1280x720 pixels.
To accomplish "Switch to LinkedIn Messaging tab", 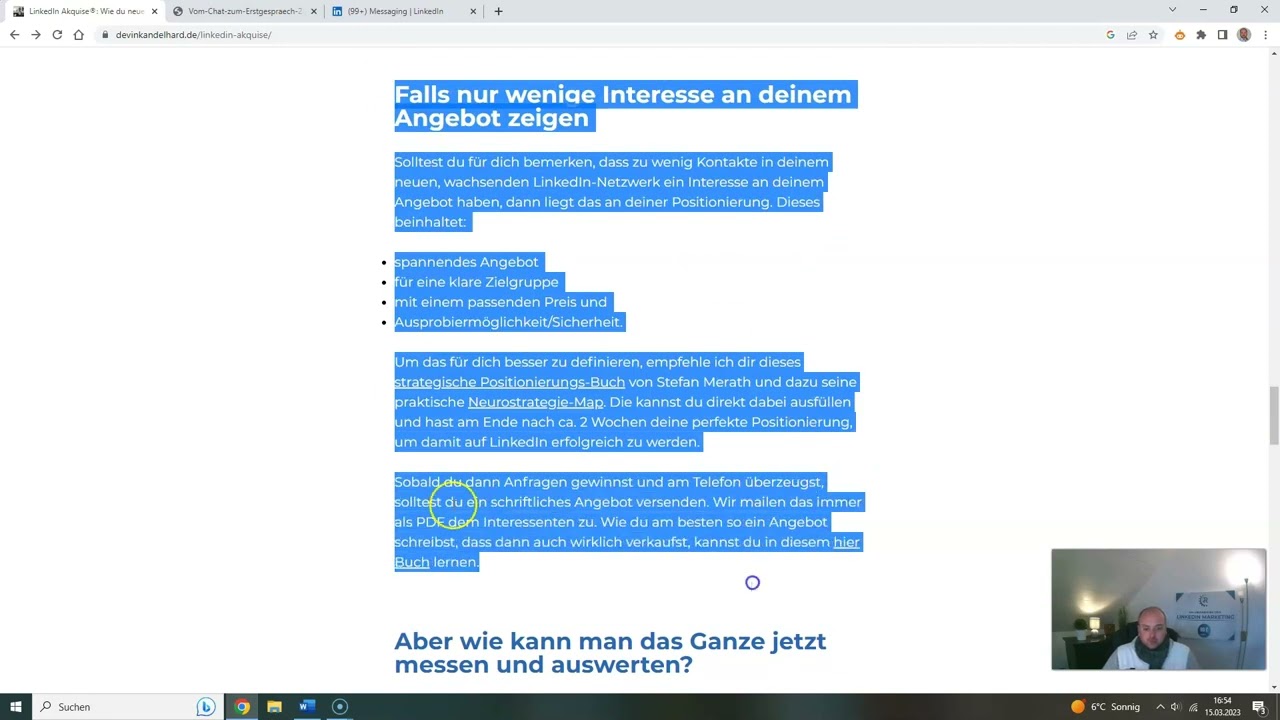I will 403,11.
